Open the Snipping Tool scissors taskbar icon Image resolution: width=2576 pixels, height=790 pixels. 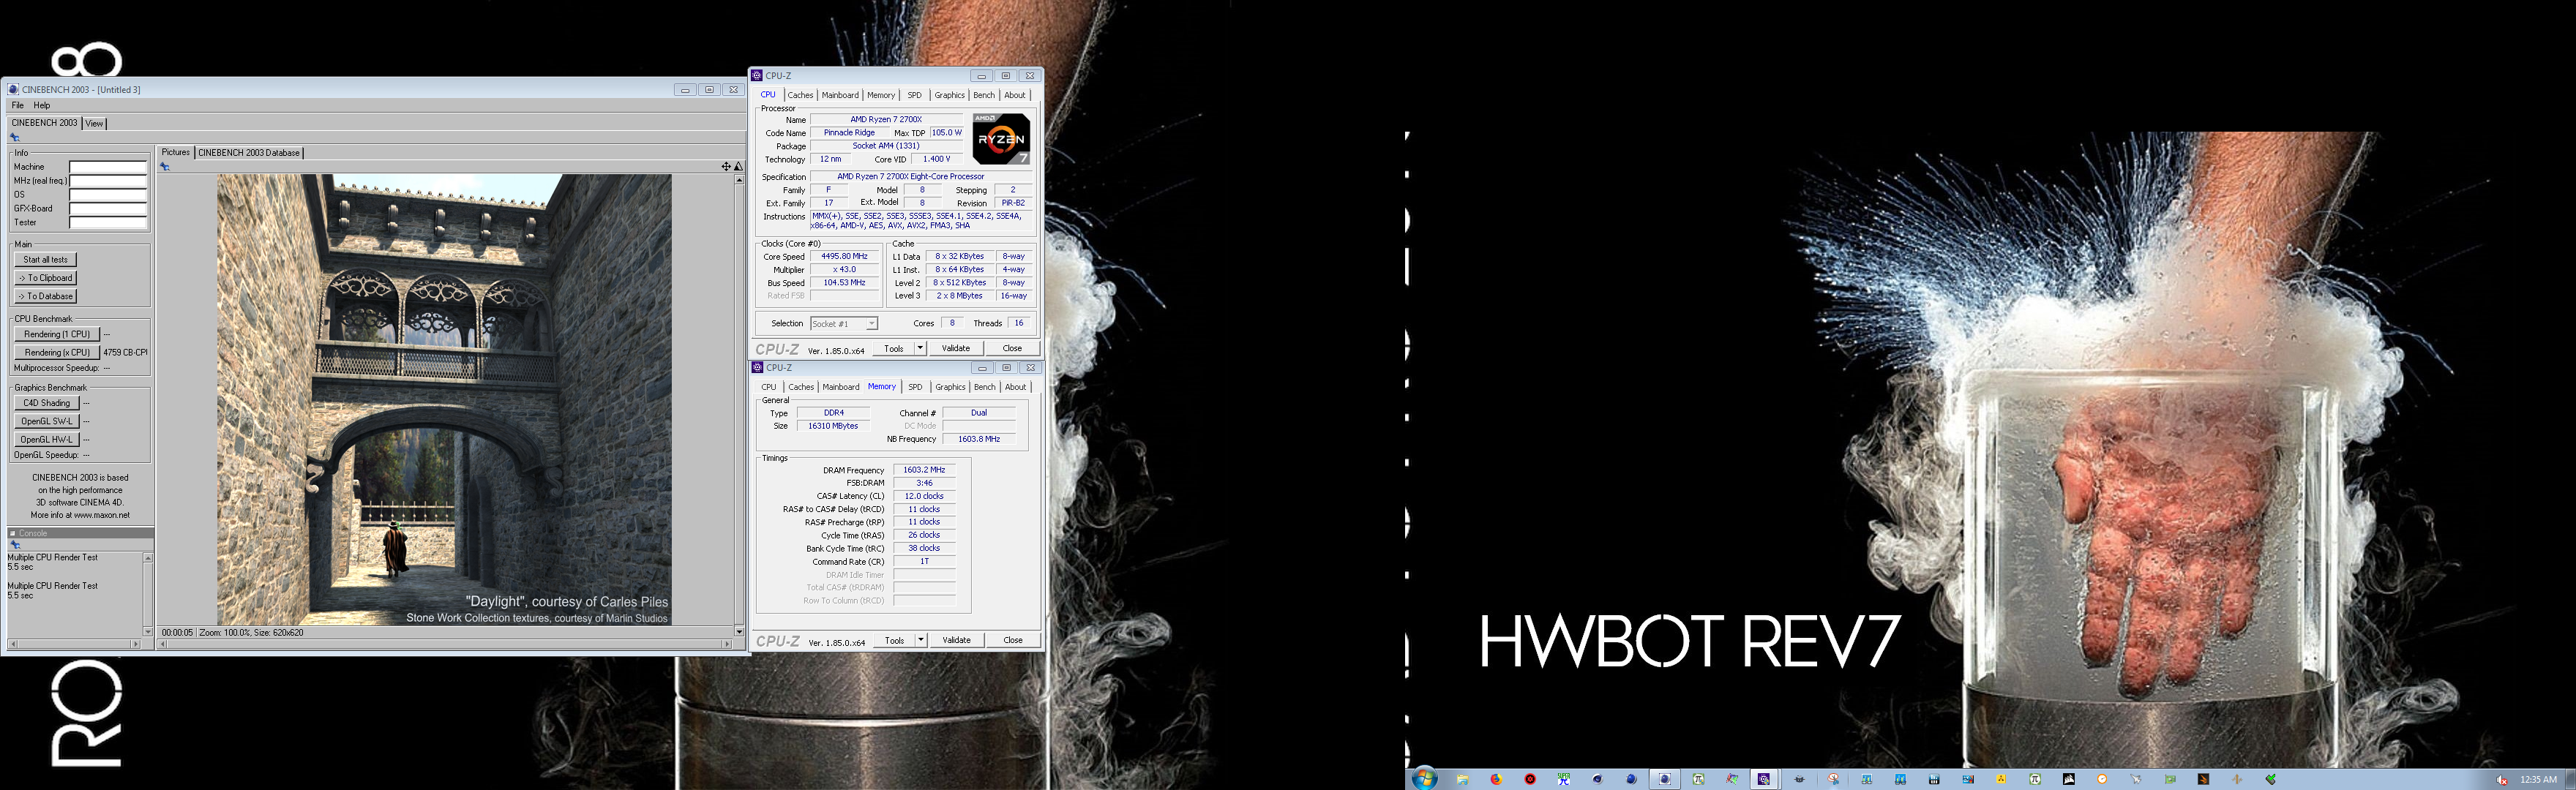pos(1832,779)
